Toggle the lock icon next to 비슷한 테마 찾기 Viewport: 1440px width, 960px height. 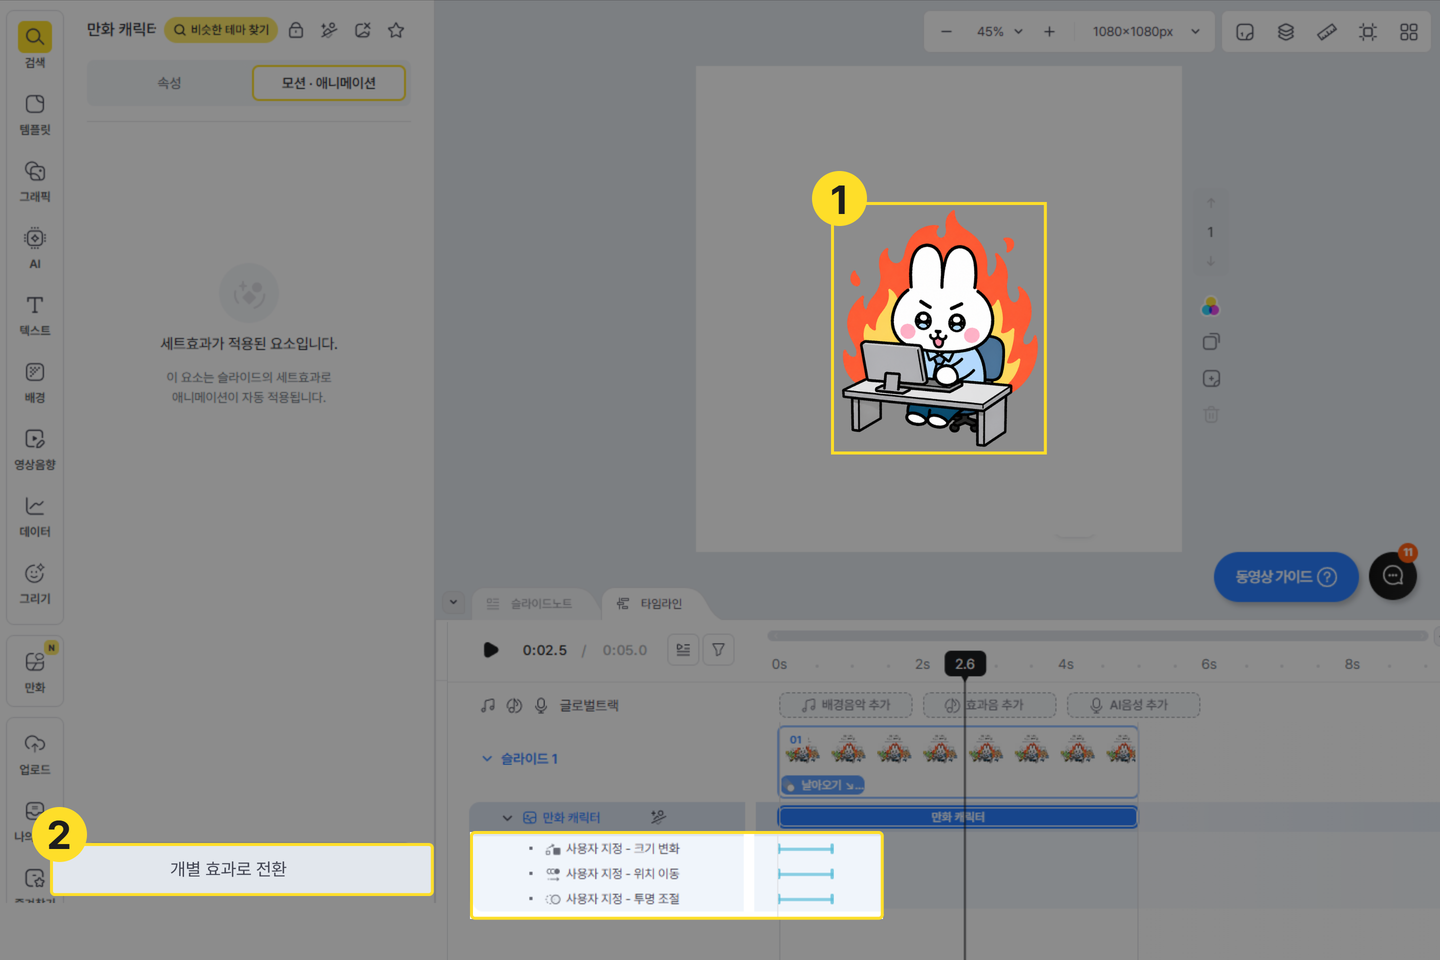coord(296,30)
